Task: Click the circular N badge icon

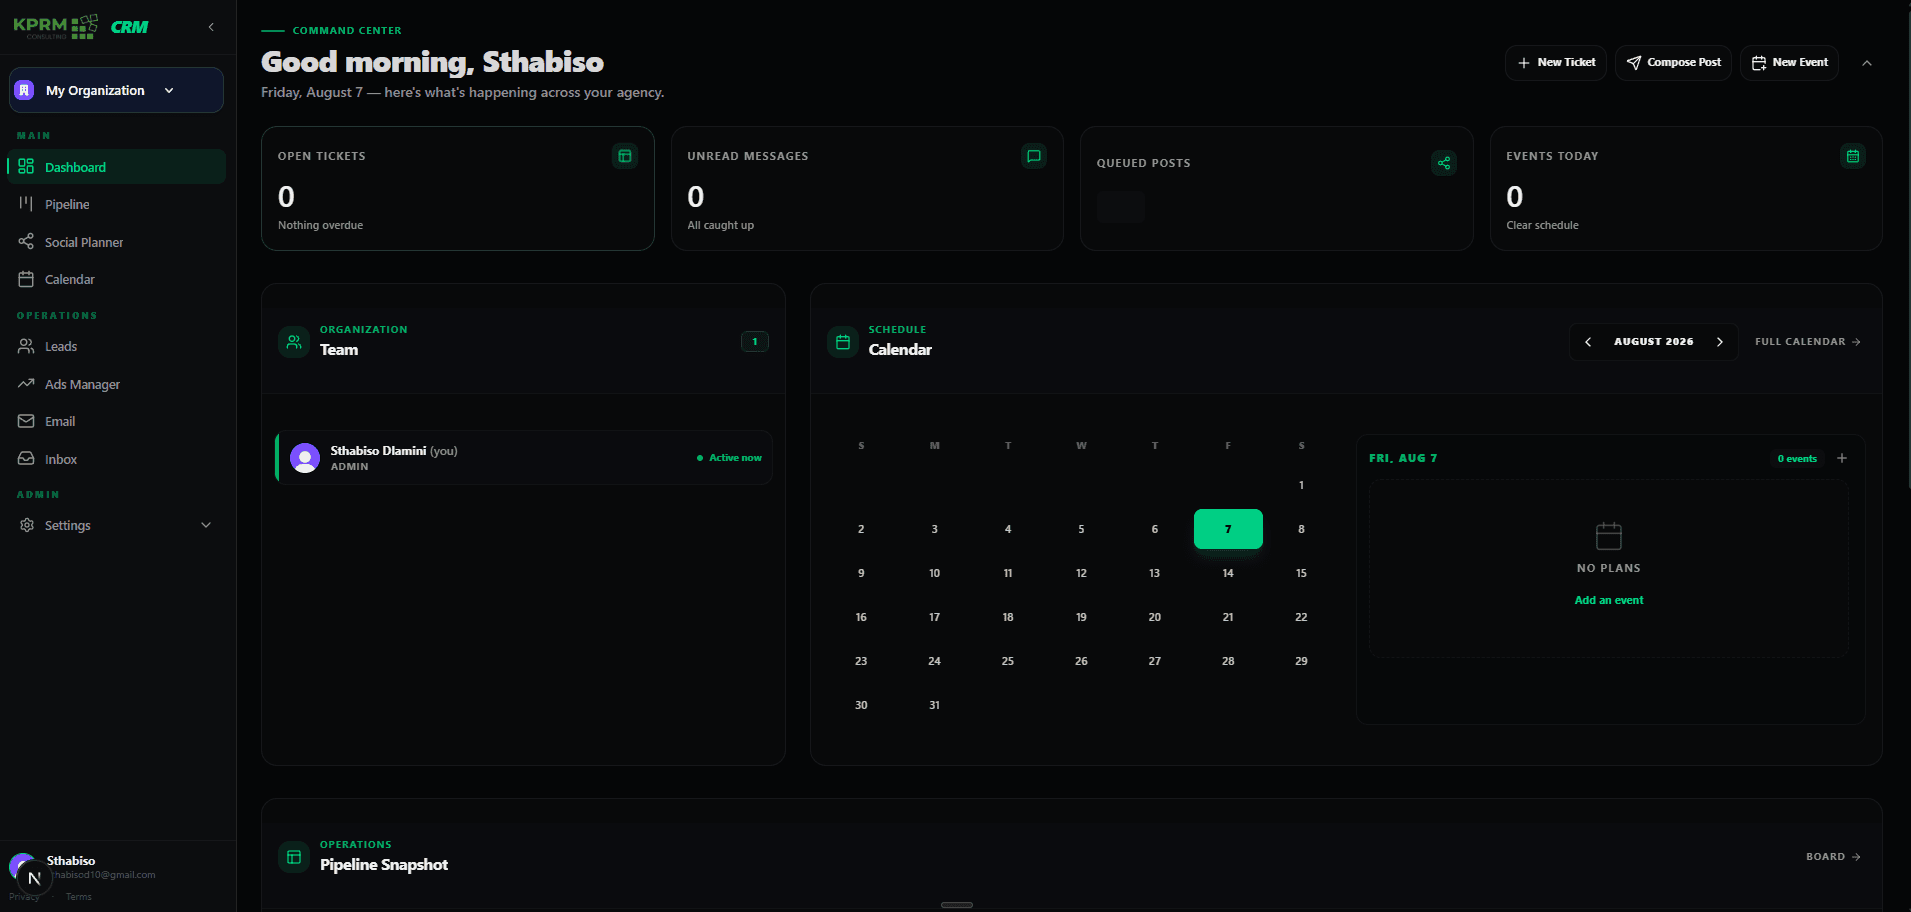Action: 34,878
